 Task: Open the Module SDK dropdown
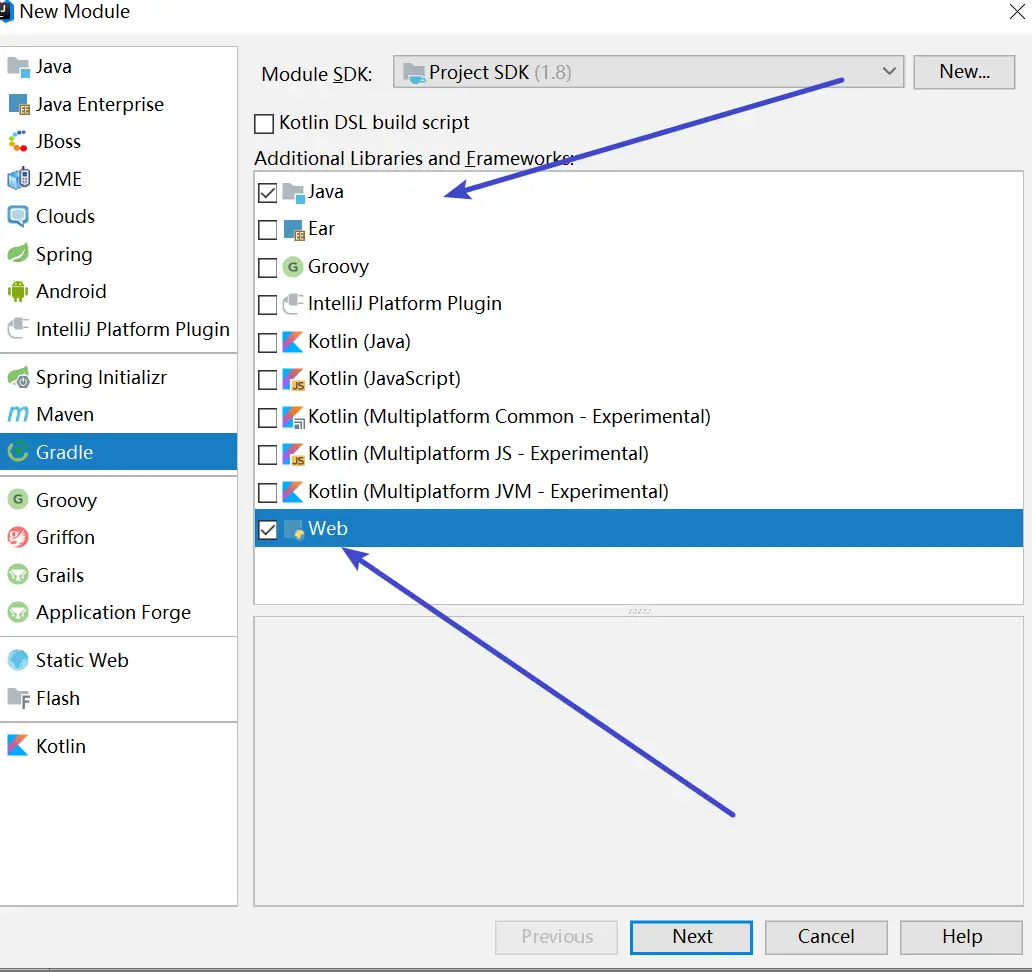pos(648,72)
